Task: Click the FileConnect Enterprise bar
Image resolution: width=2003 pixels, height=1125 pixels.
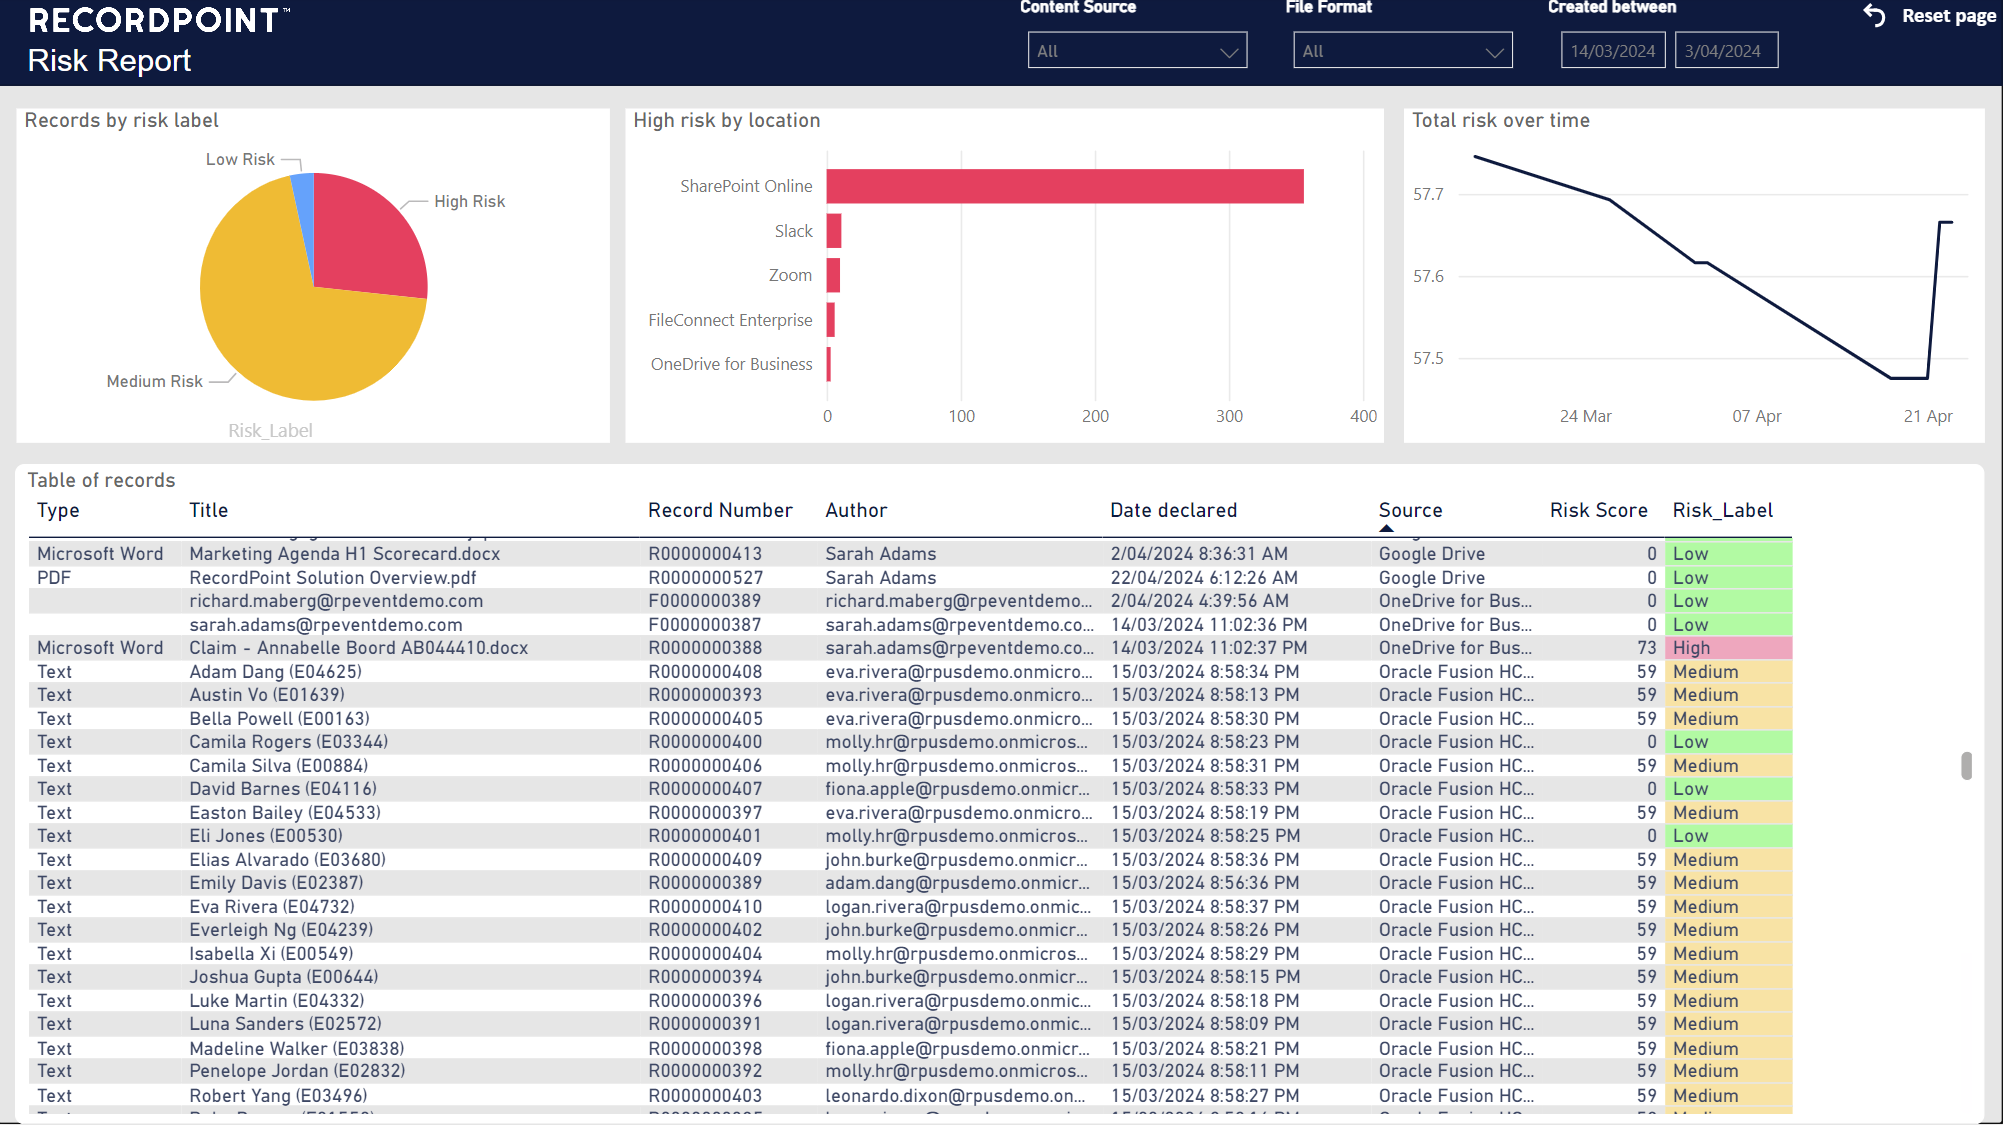Action: tap(831, 320)
